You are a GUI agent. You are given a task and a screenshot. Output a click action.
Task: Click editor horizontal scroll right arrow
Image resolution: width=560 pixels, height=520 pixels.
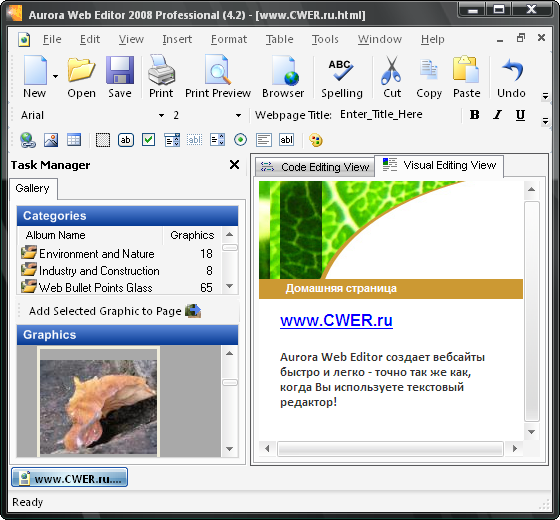click(515, 448)
